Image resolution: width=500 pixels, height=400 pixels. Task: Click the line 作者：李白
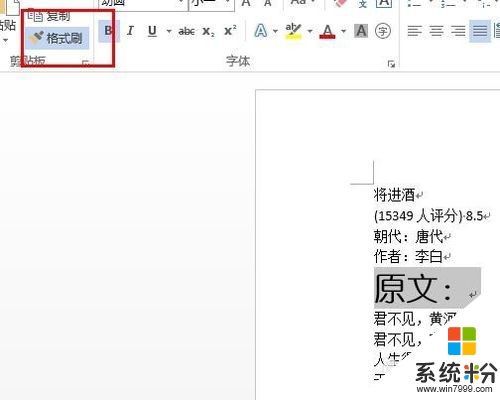(x=408, y=257)
